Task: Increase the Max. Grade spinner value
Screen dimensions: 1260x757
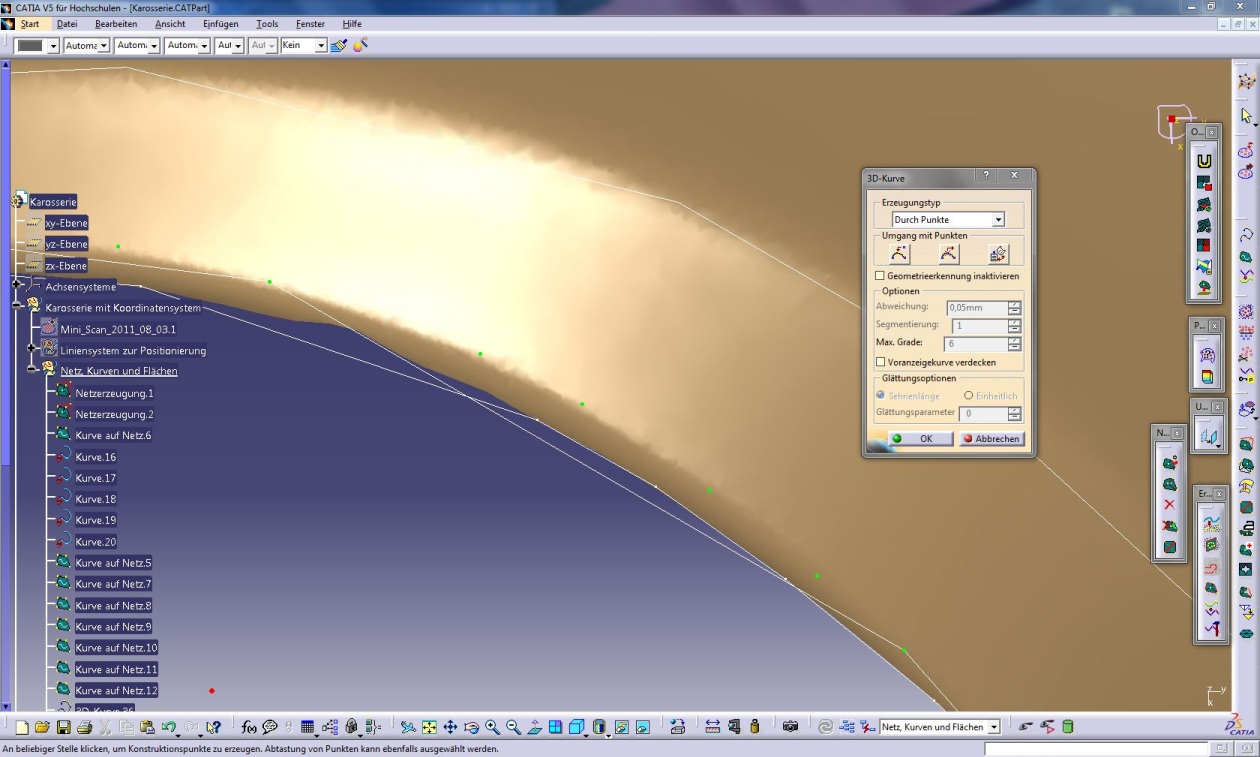Action: click(1015, 340)
